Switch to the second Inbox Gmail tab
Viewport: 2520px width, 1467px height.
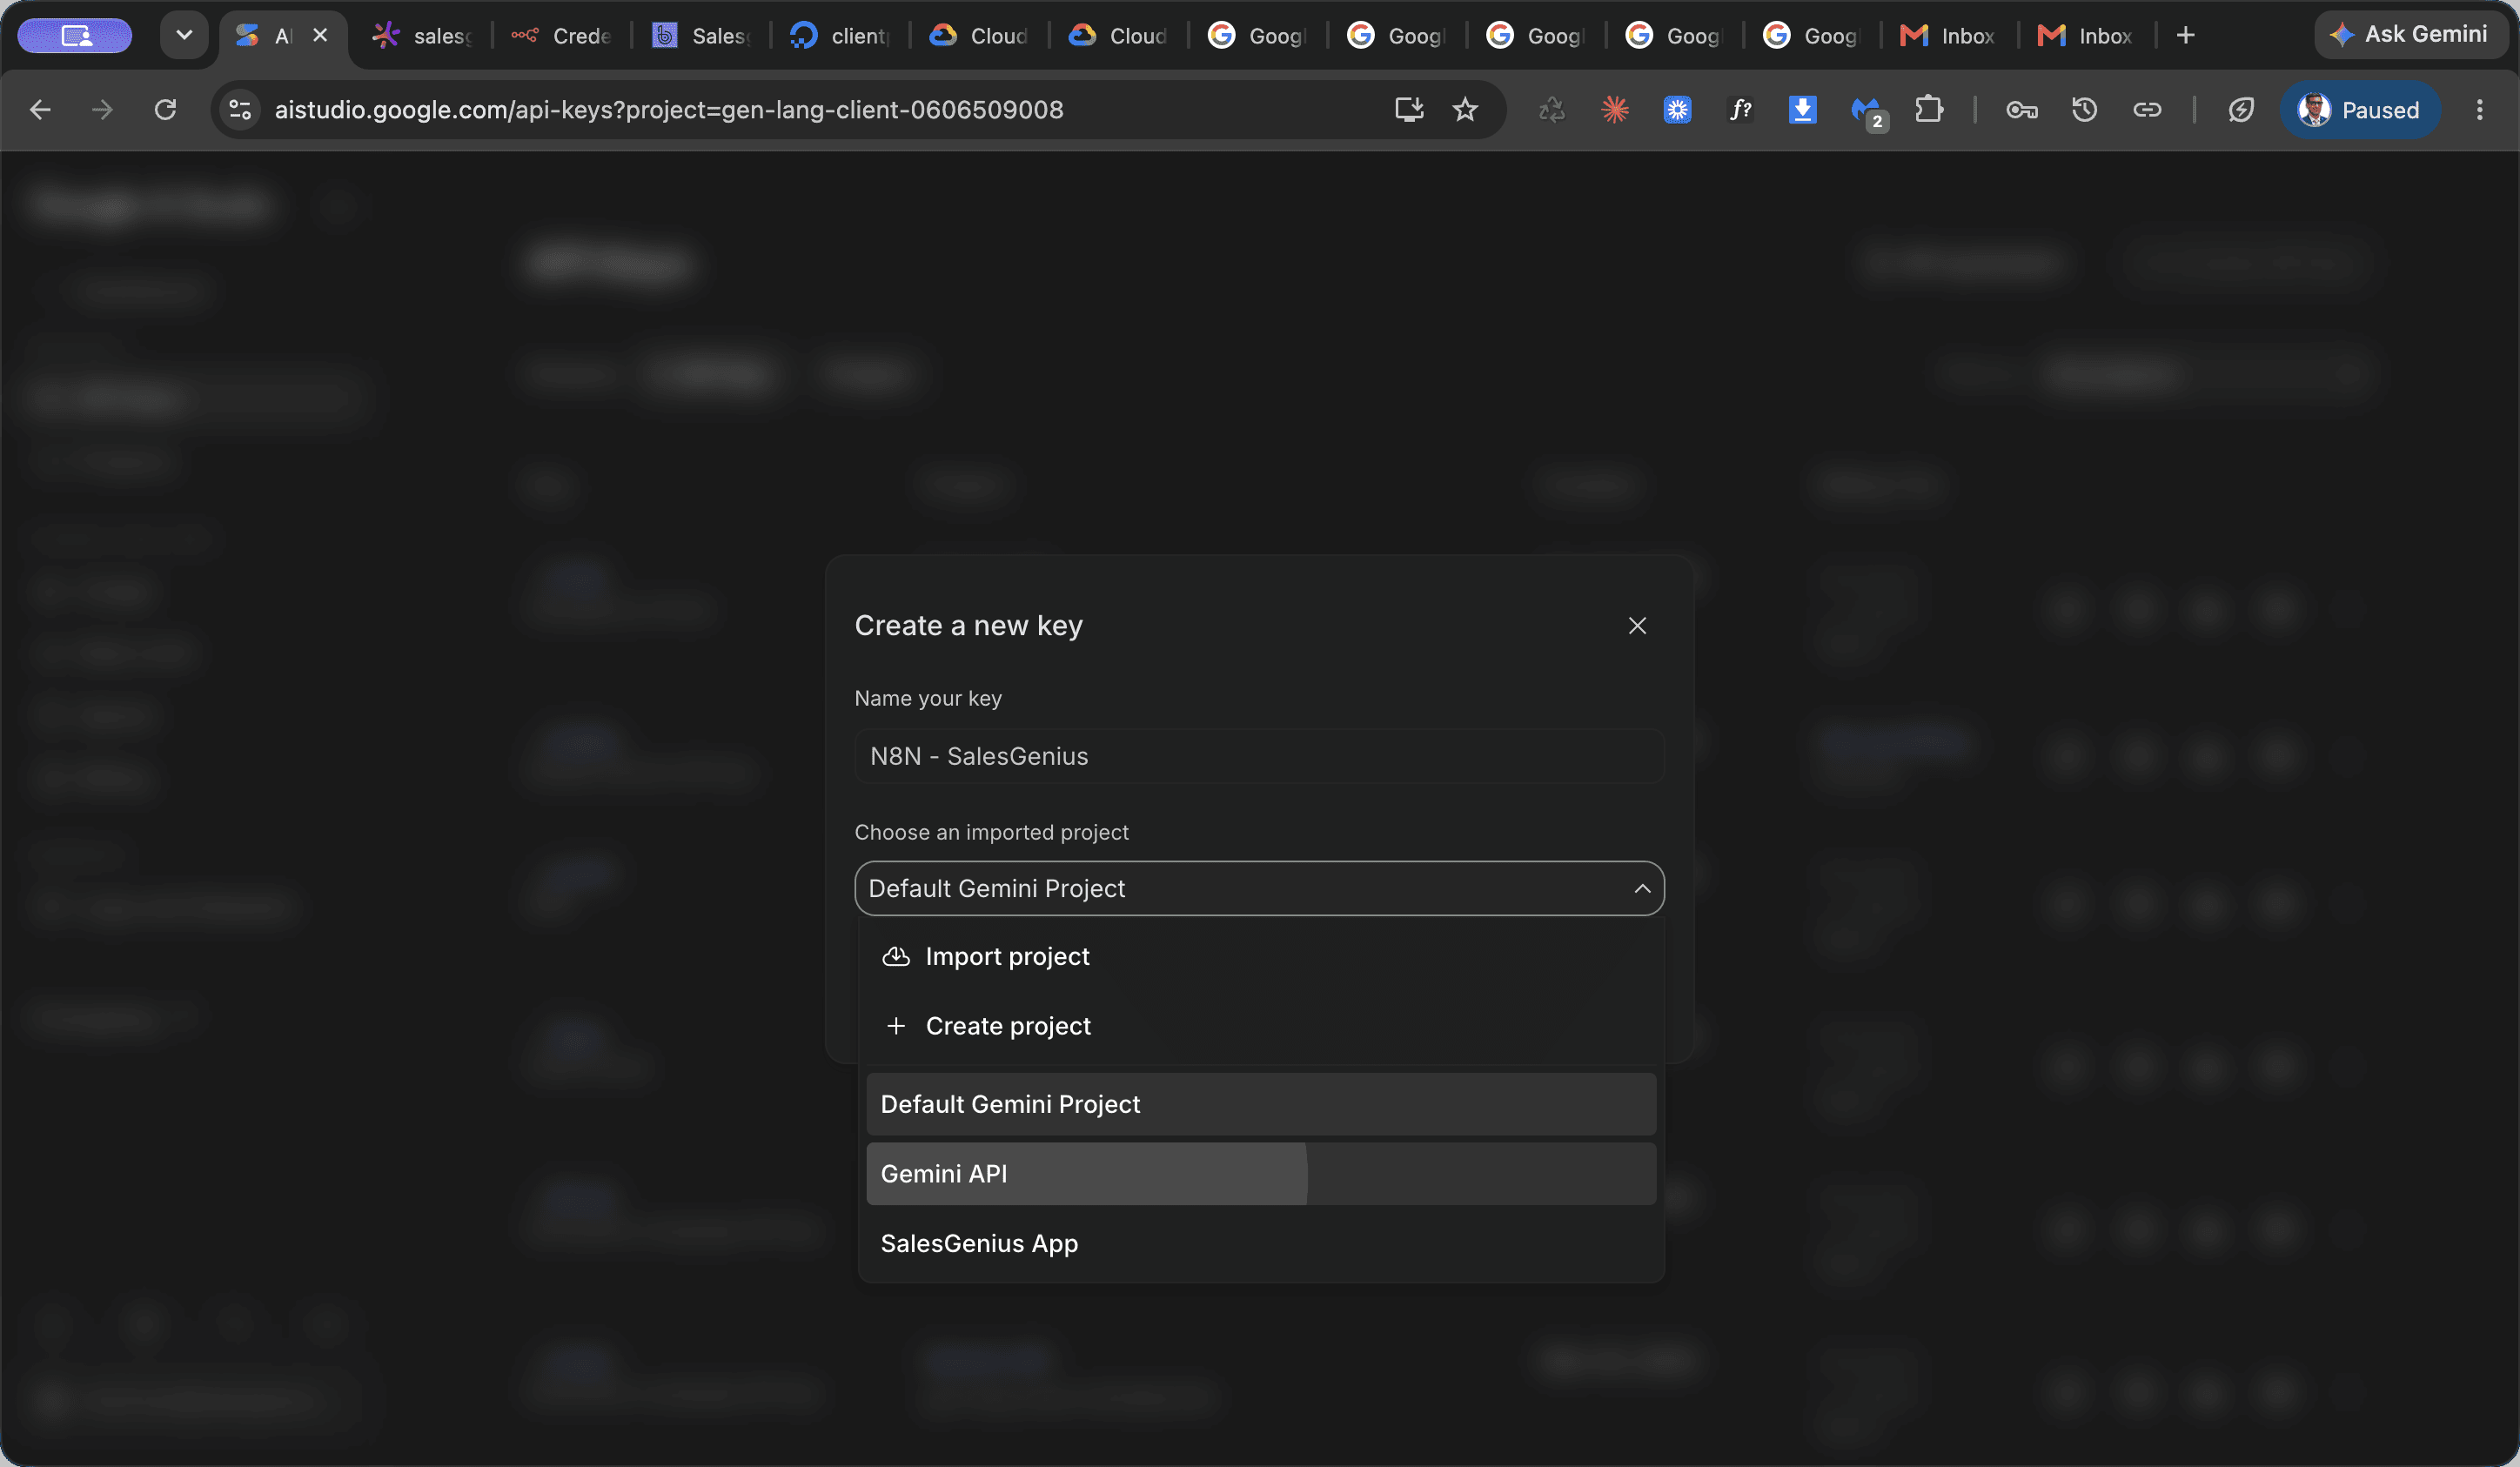2086,36
